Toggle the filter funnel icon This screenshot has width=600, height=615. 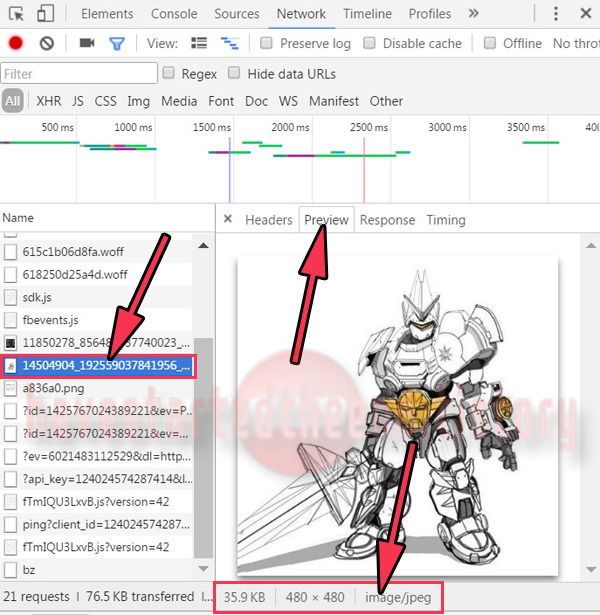tap(117, 43)
